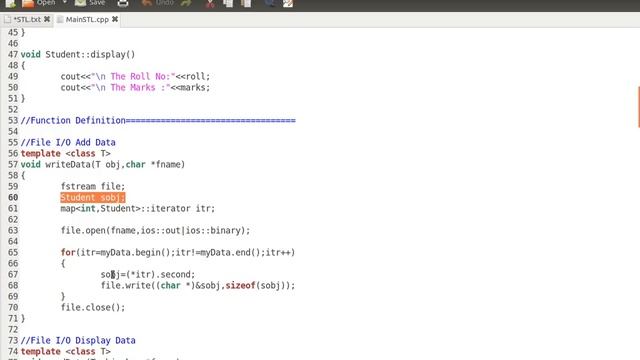The height and width of the screenshot is (360, 640).
Task: Expand the Open recent files dropdown arrow
Action: (x=65, y=3)
